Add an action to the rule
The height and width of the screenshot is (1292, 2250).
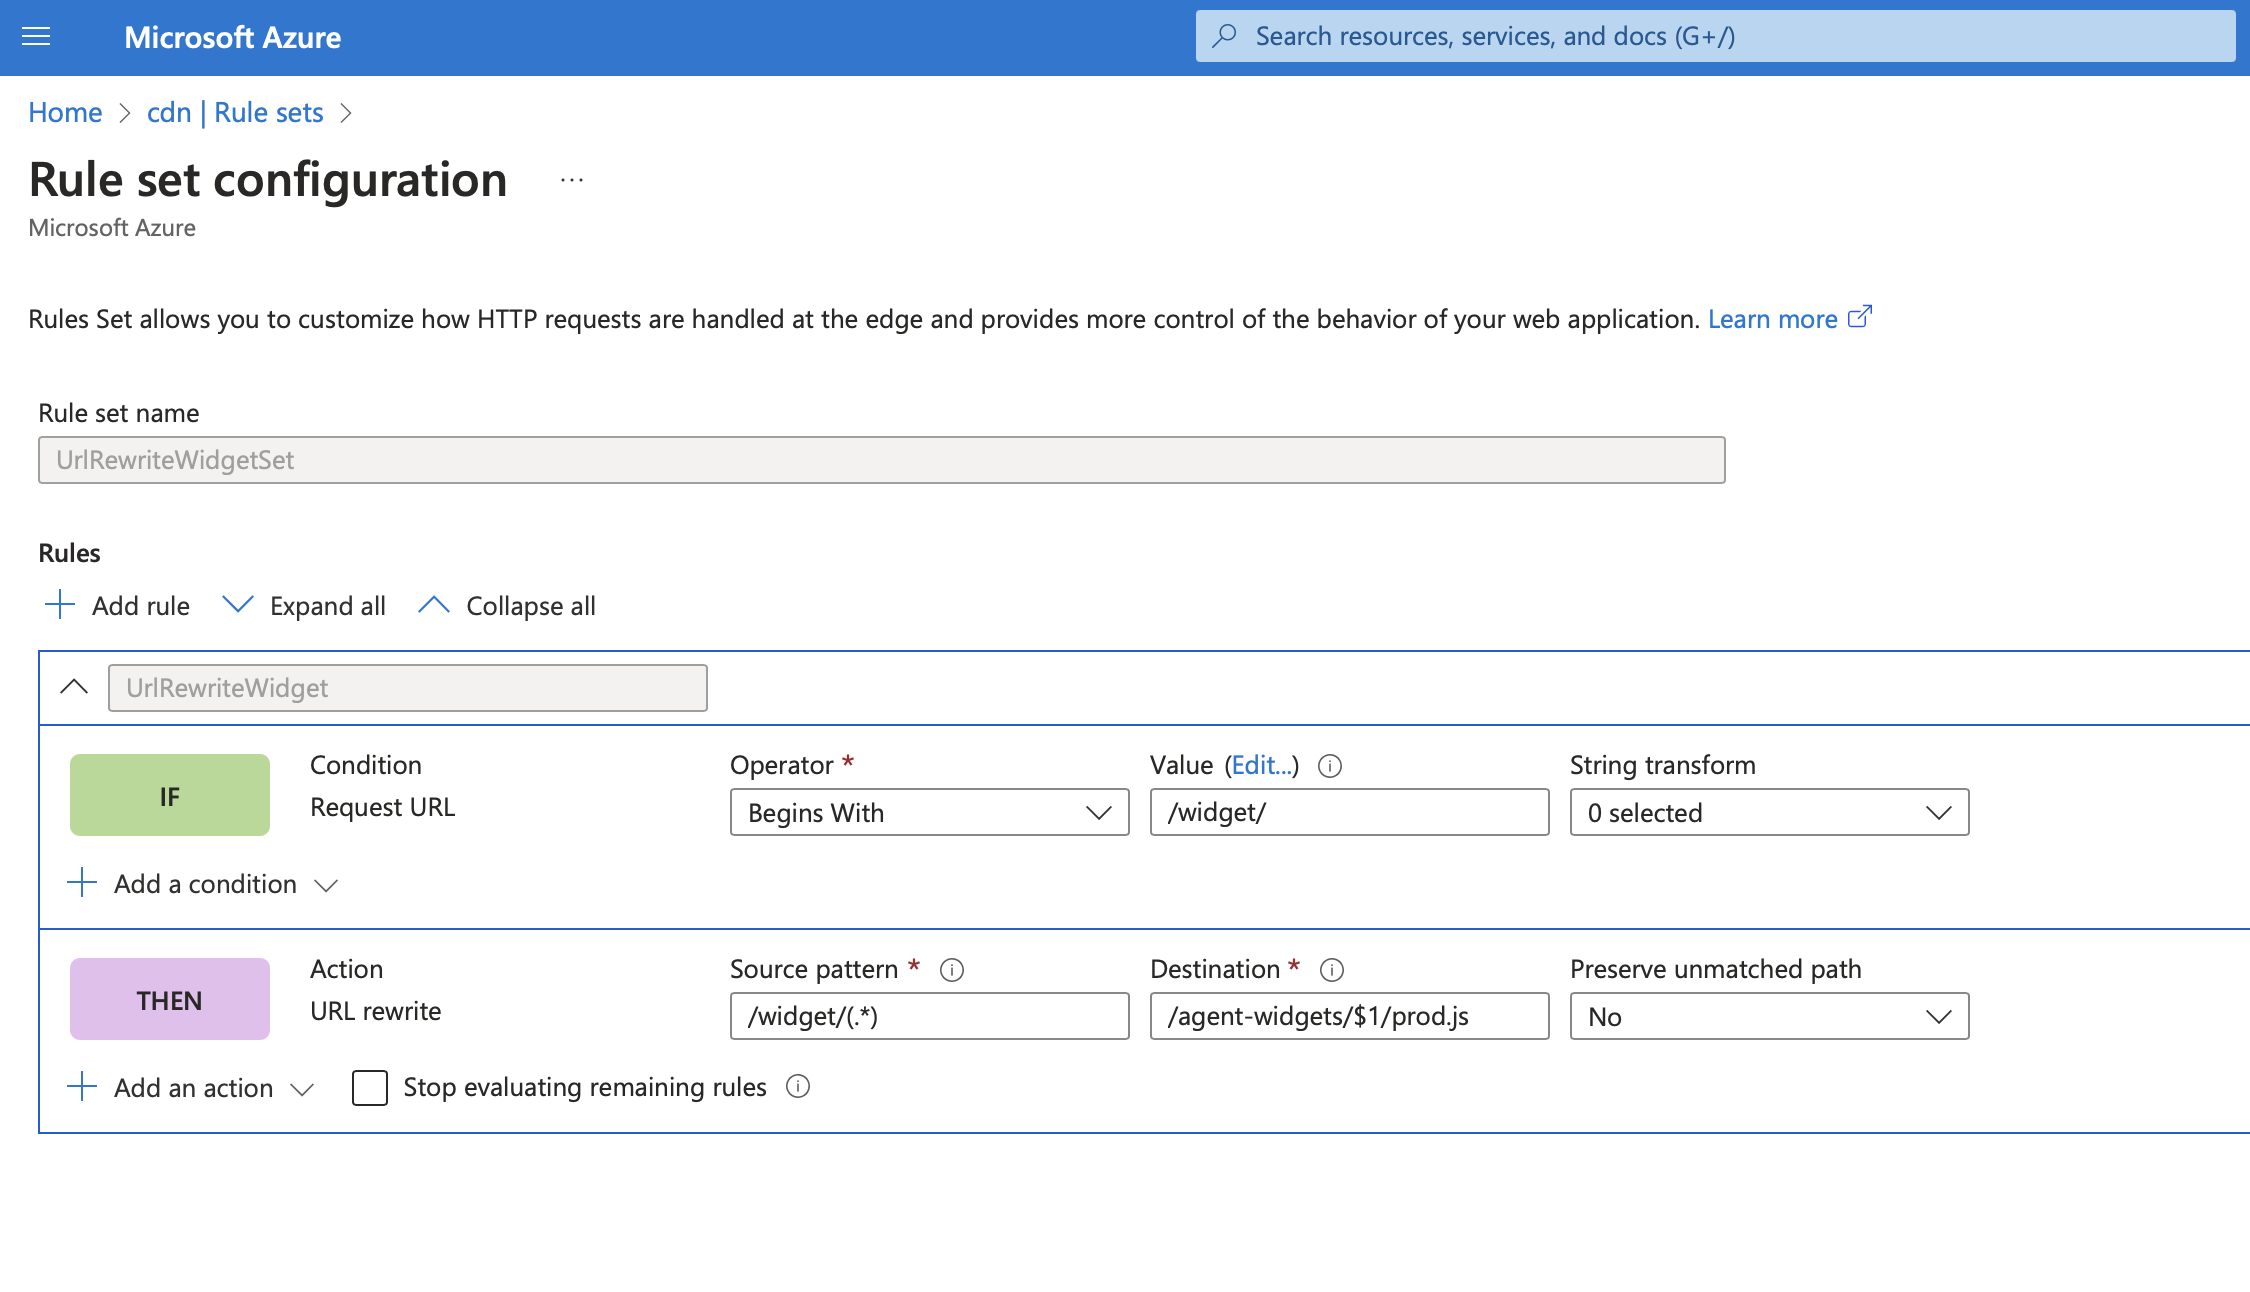click(x=193, y=1088)
